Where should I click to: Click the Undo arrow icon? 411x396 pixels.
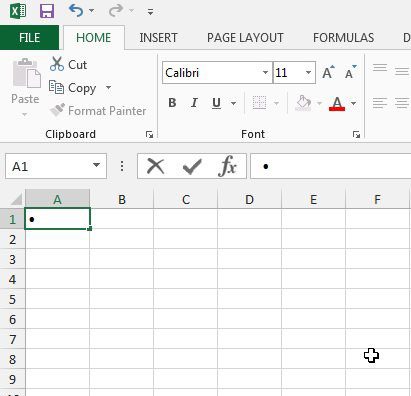(76, 11)
